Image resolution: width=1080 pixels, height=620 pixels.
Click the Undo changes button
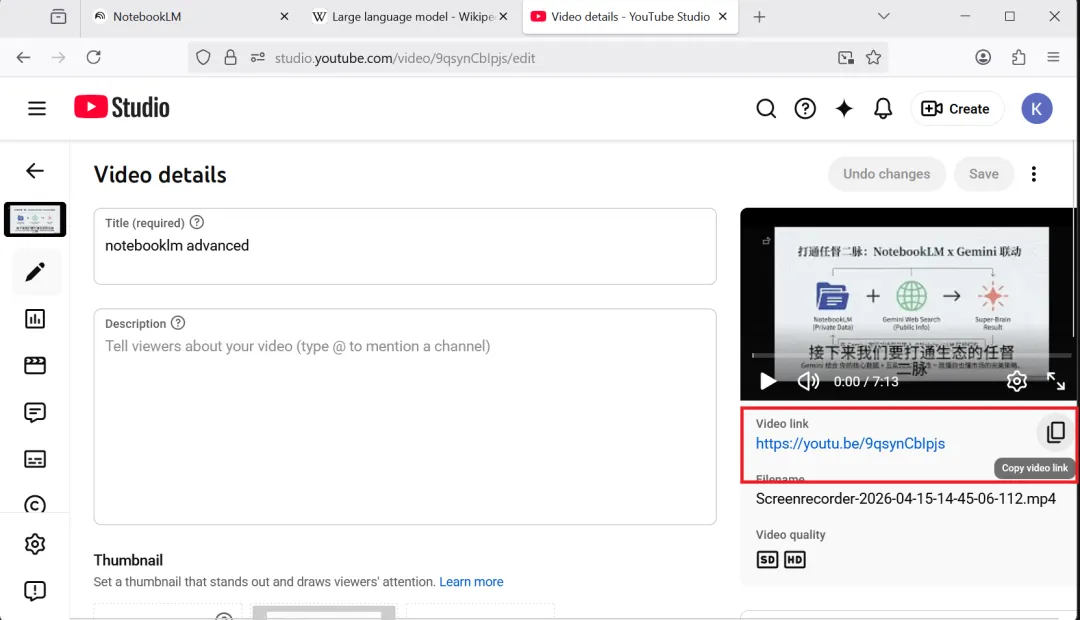tap(886, 174)
